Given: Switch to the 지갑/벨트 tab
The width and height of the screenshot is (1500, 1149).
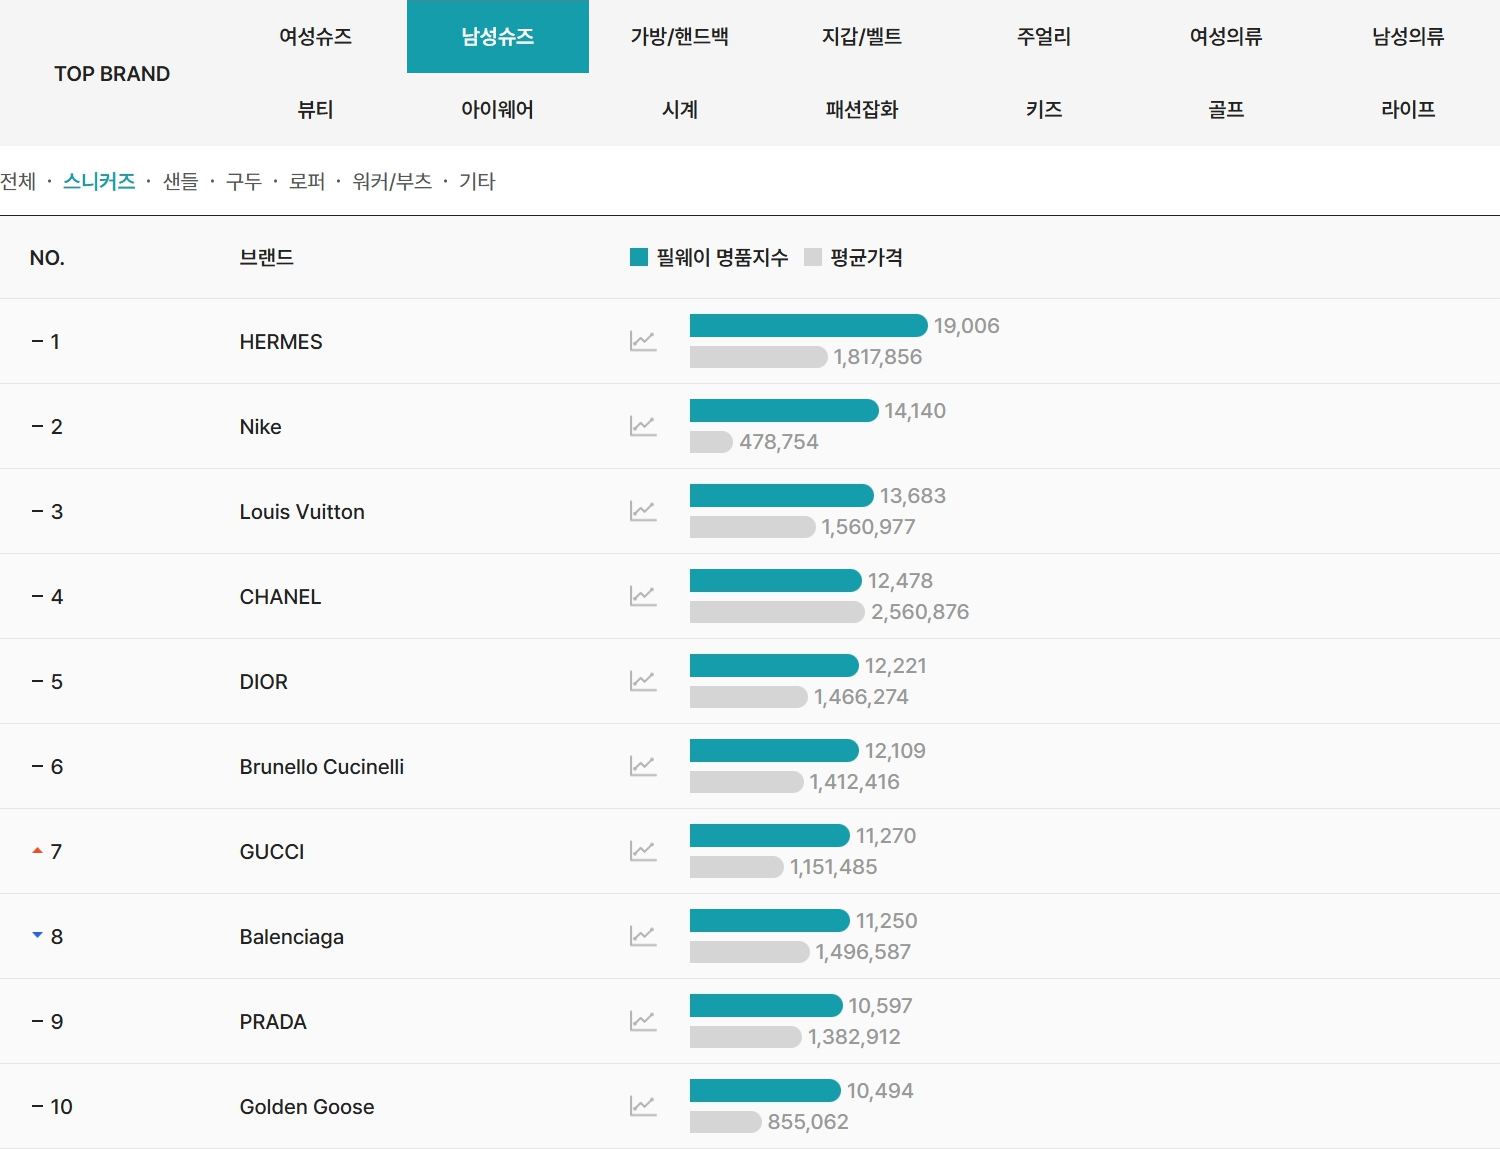Looking at the screenshot, I should click(x=862, y=37).
